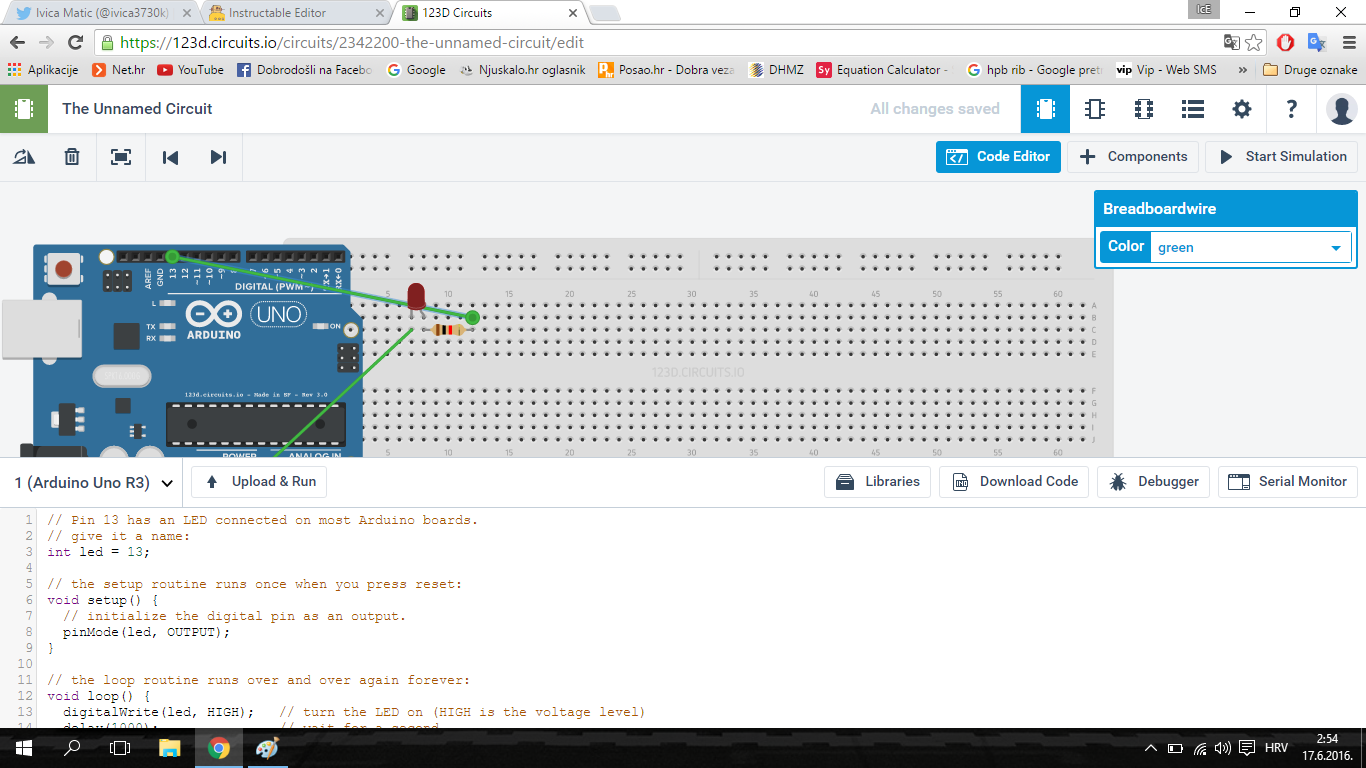Zoom to fit the circuit
Screen dimensions: 1366x768
pyautogui.click(x=120, y=157)
